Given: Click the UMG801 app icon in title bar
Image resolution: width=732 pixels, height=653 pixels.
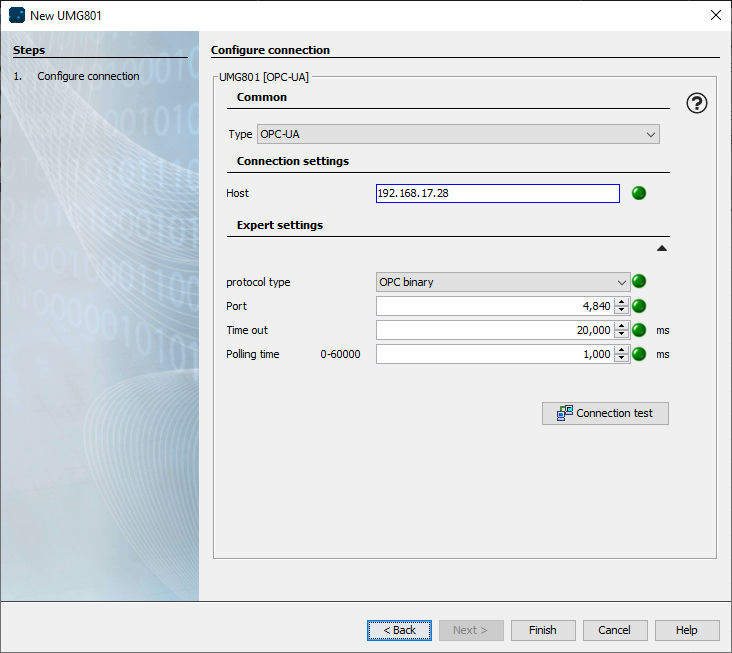Looking at the screenshot, I should pos(16,15).
